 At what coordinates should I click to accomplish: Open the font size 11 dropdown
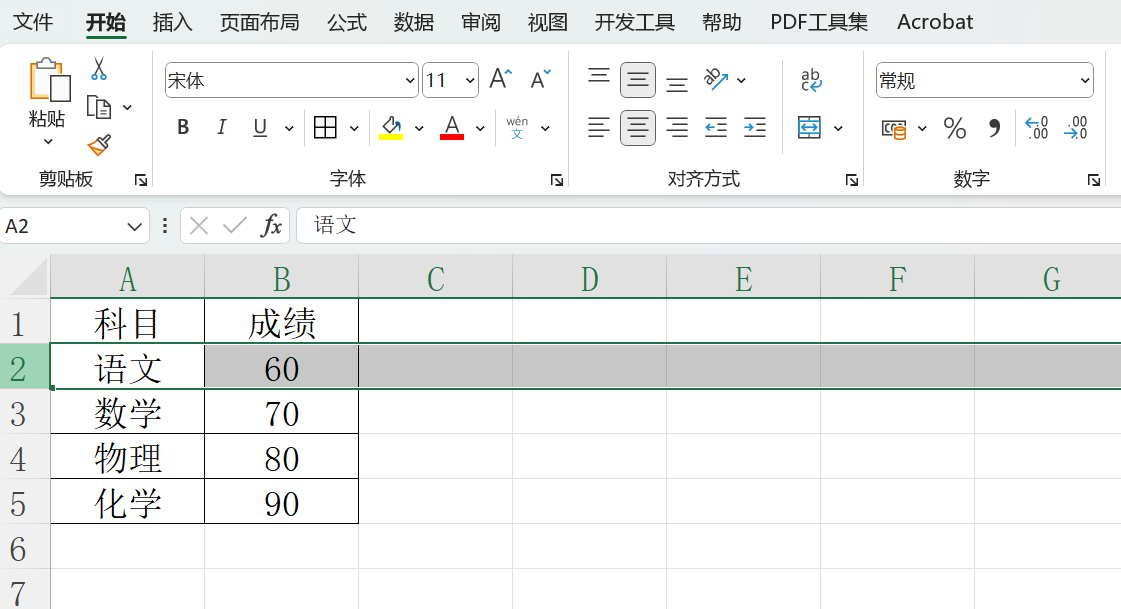tap(470, 80)
